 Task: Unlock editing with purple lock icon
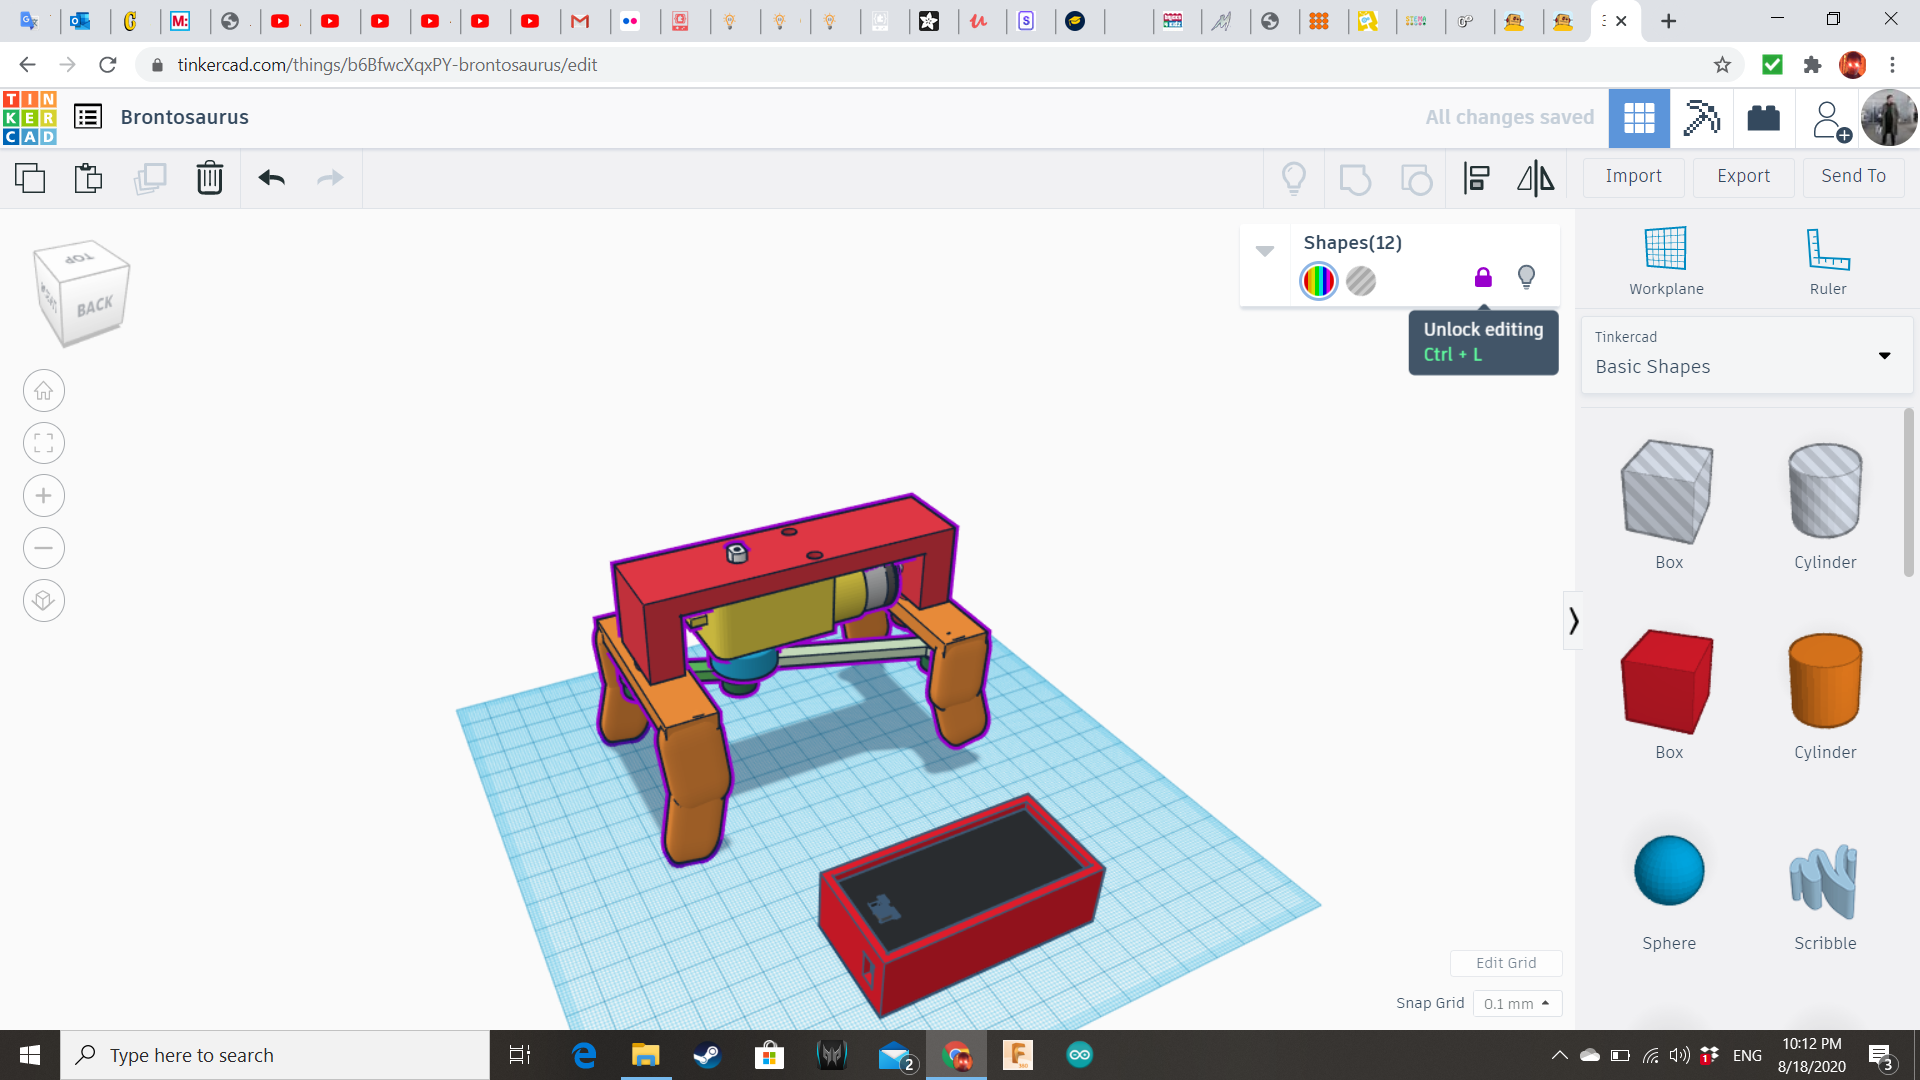pyautogui.click(x=1483, y=278)
